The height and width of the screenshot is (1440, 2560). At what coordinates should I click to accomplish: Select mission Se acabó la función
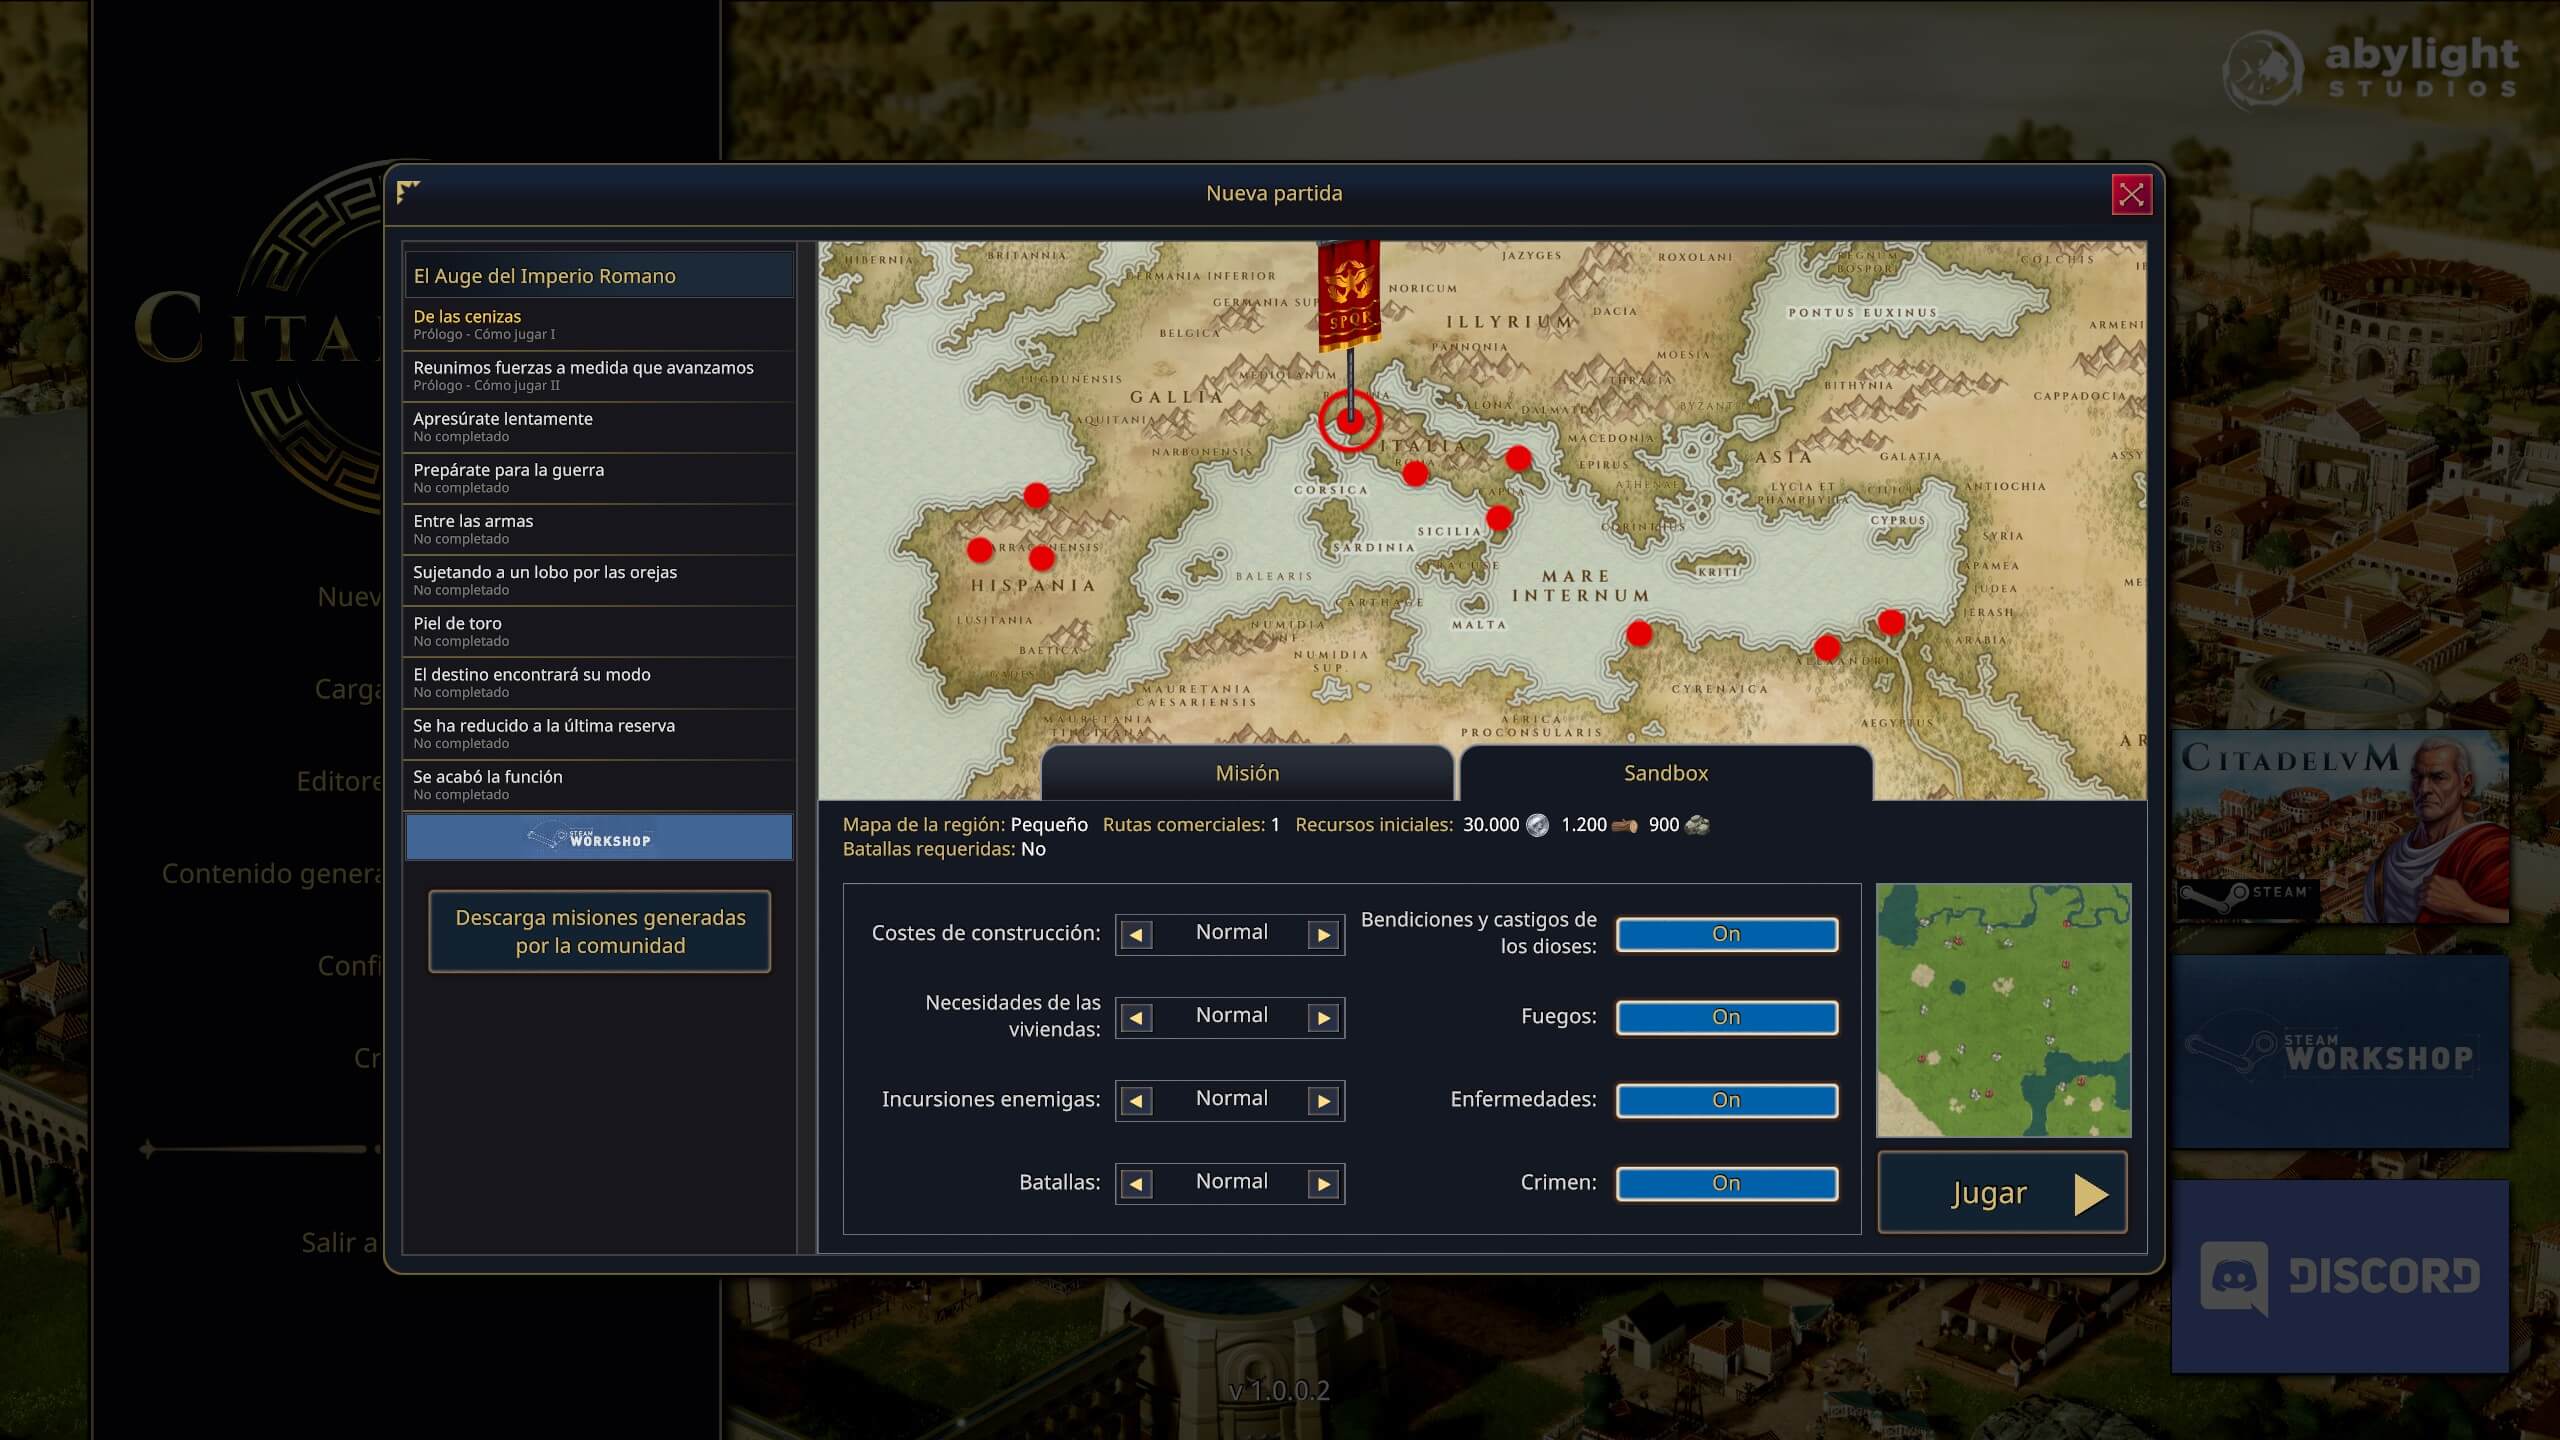pos(599,784)
